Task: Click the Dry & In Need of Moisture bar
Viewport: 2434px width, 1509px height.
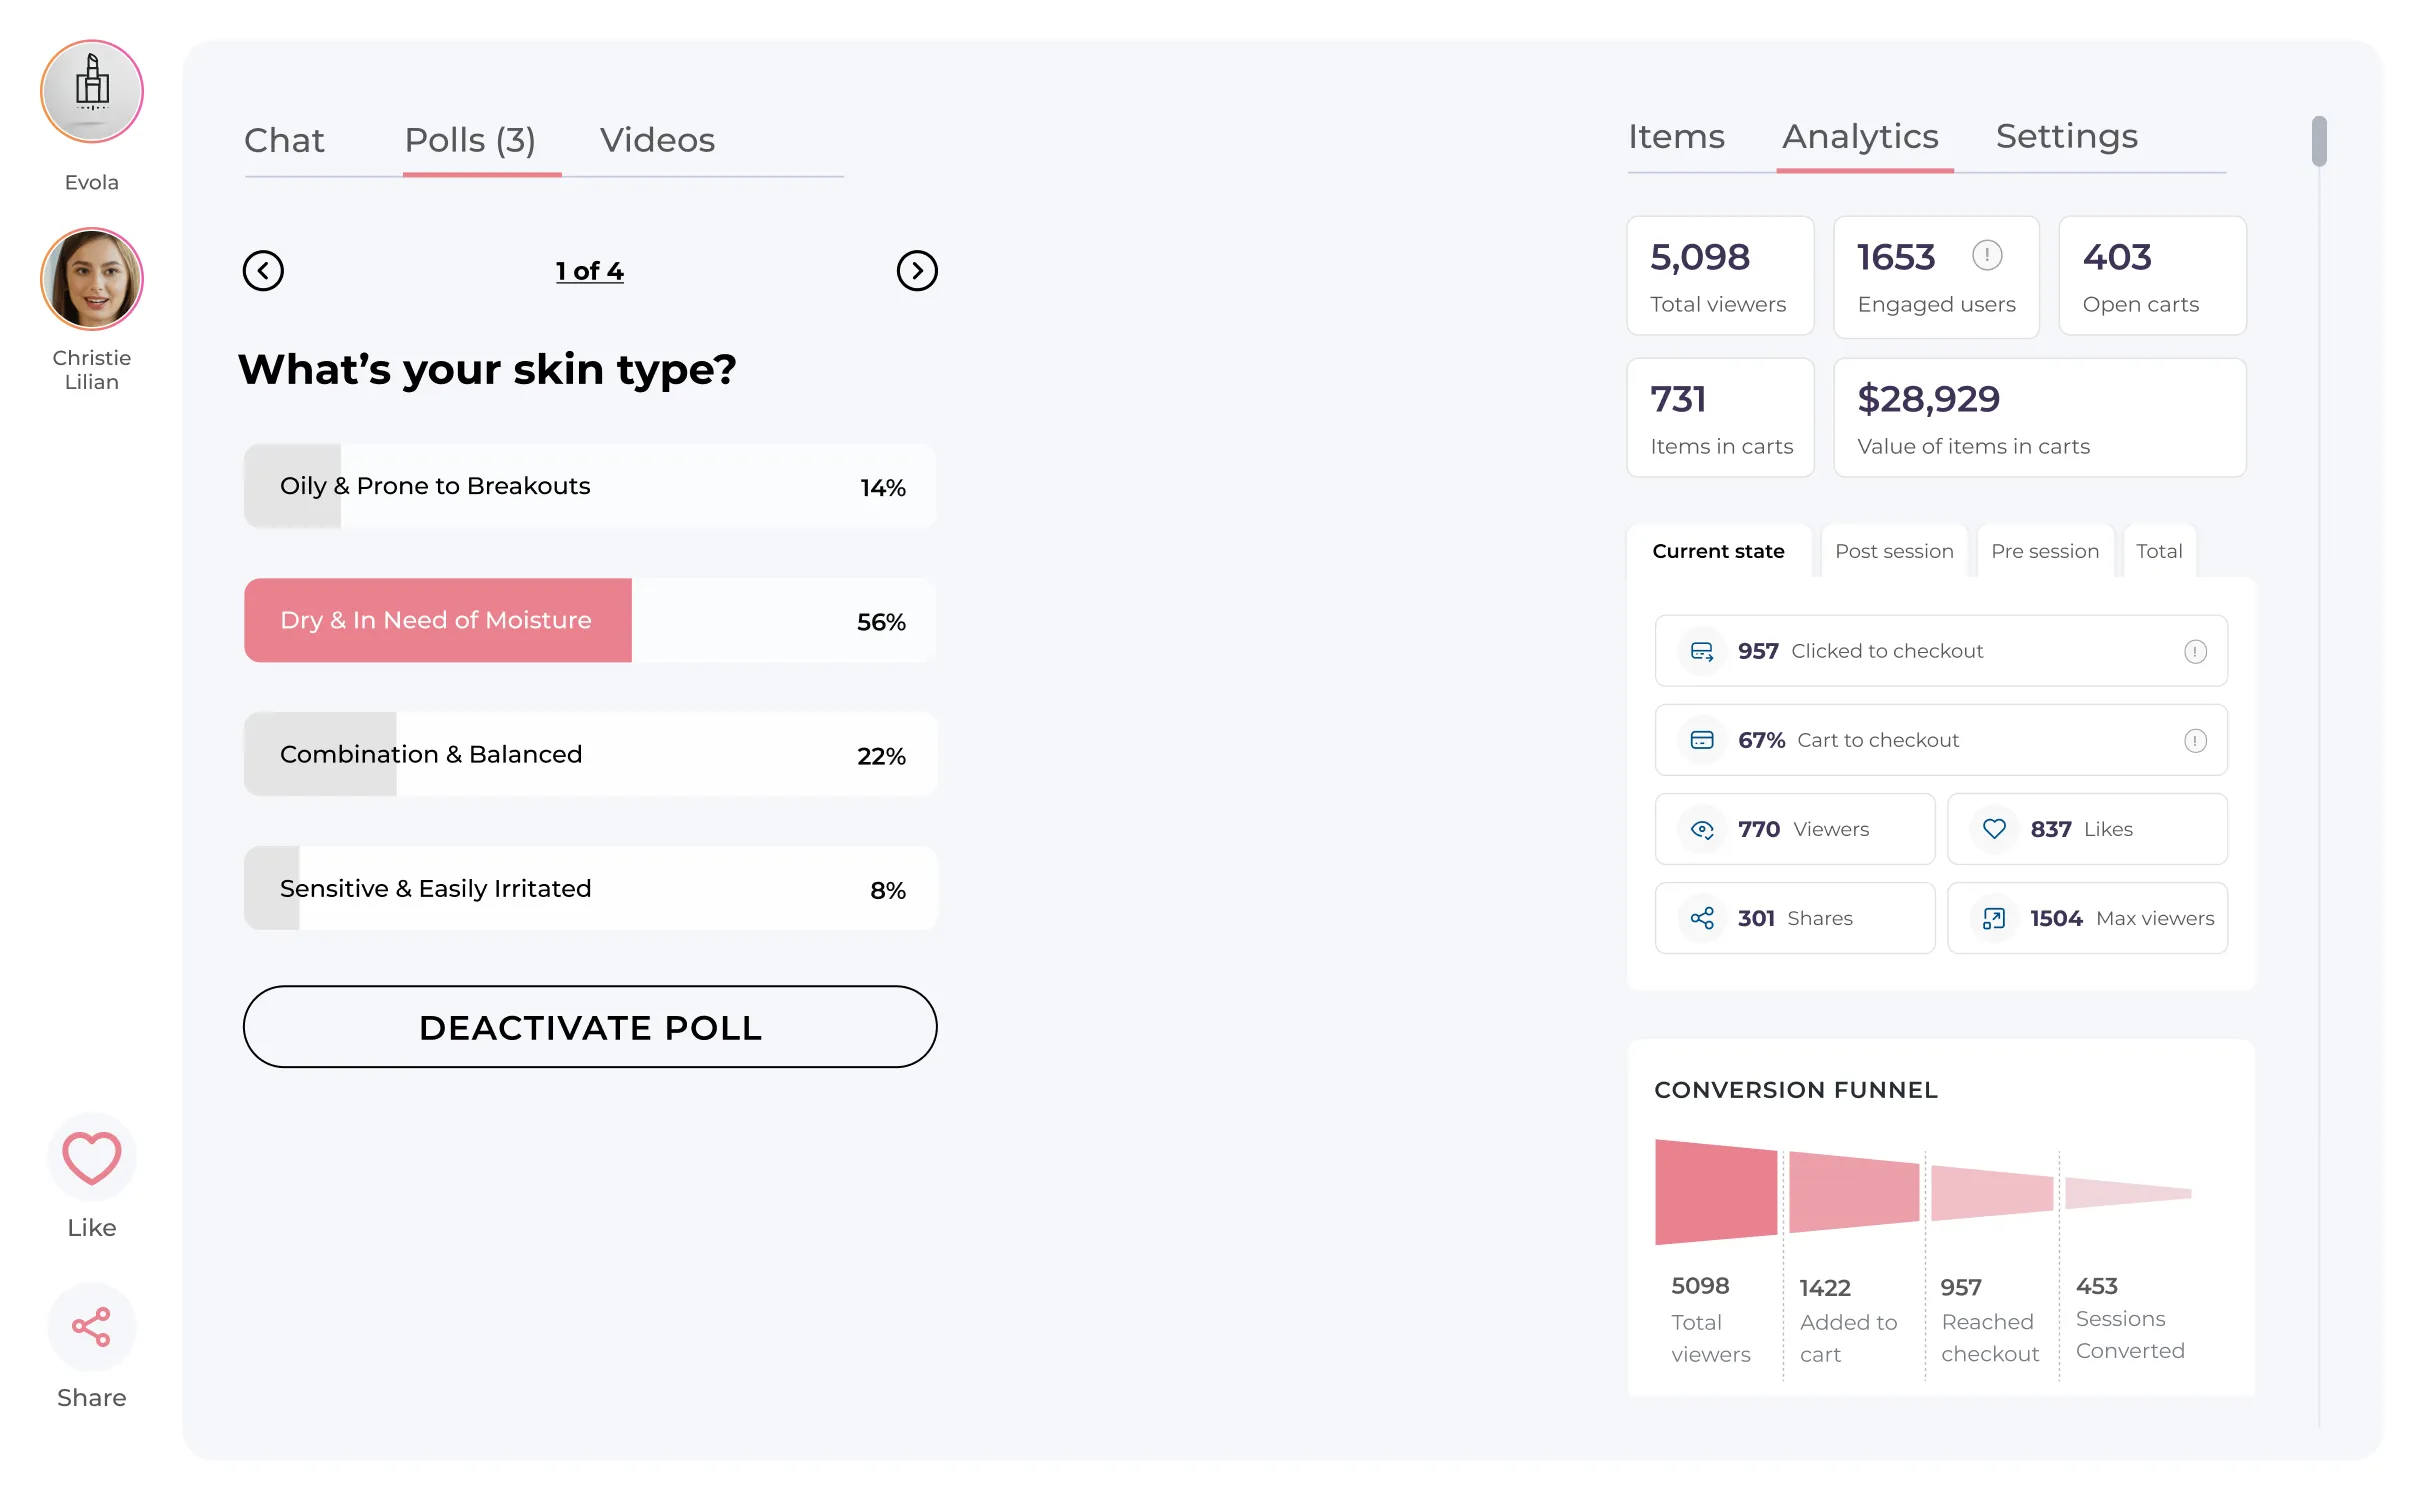Action: click(589, 621)
